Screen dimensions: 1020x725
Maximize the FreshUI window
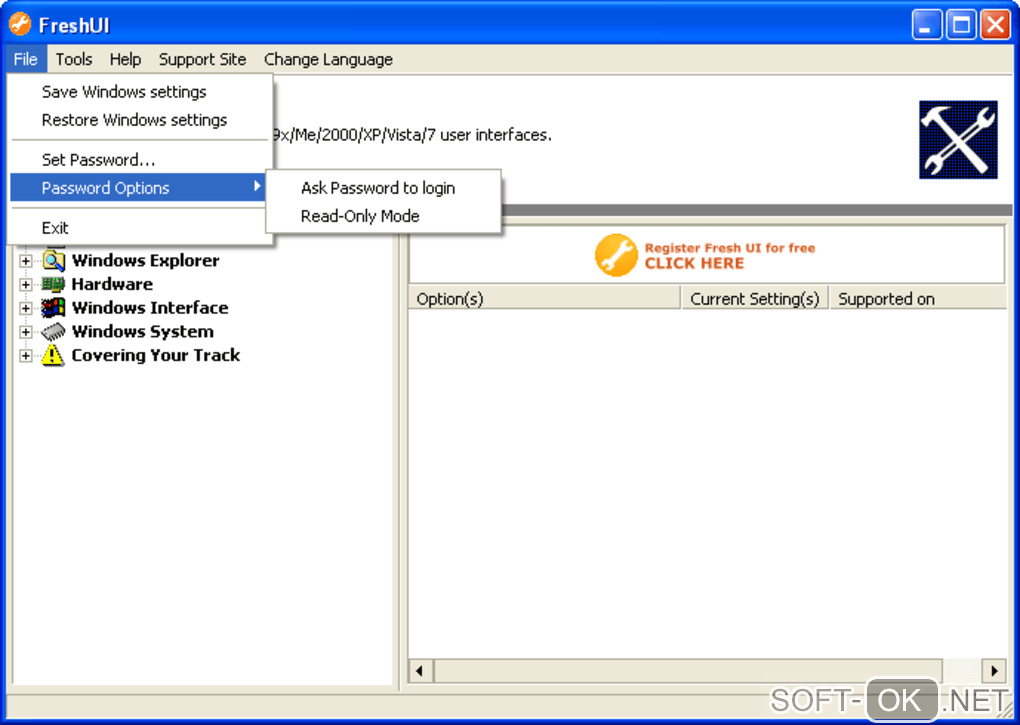pyautogui.click(x=961, y=25)
